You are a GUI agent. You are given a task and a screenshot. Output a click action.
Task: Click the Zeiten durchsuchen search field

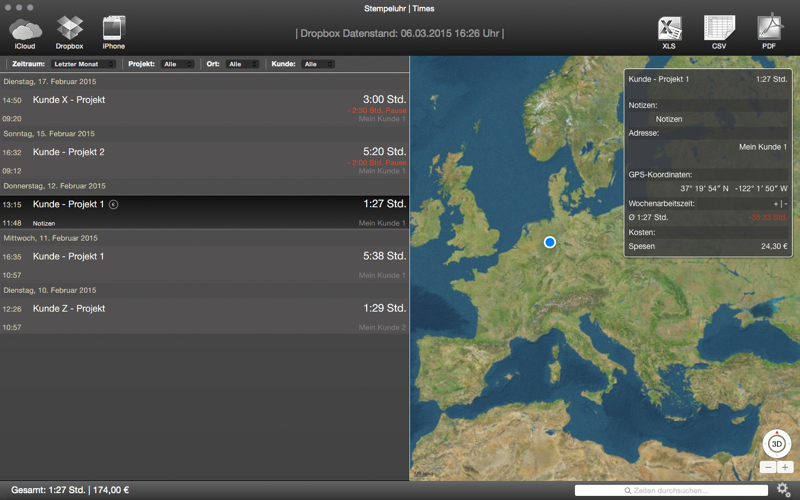[x=671, y=490]
